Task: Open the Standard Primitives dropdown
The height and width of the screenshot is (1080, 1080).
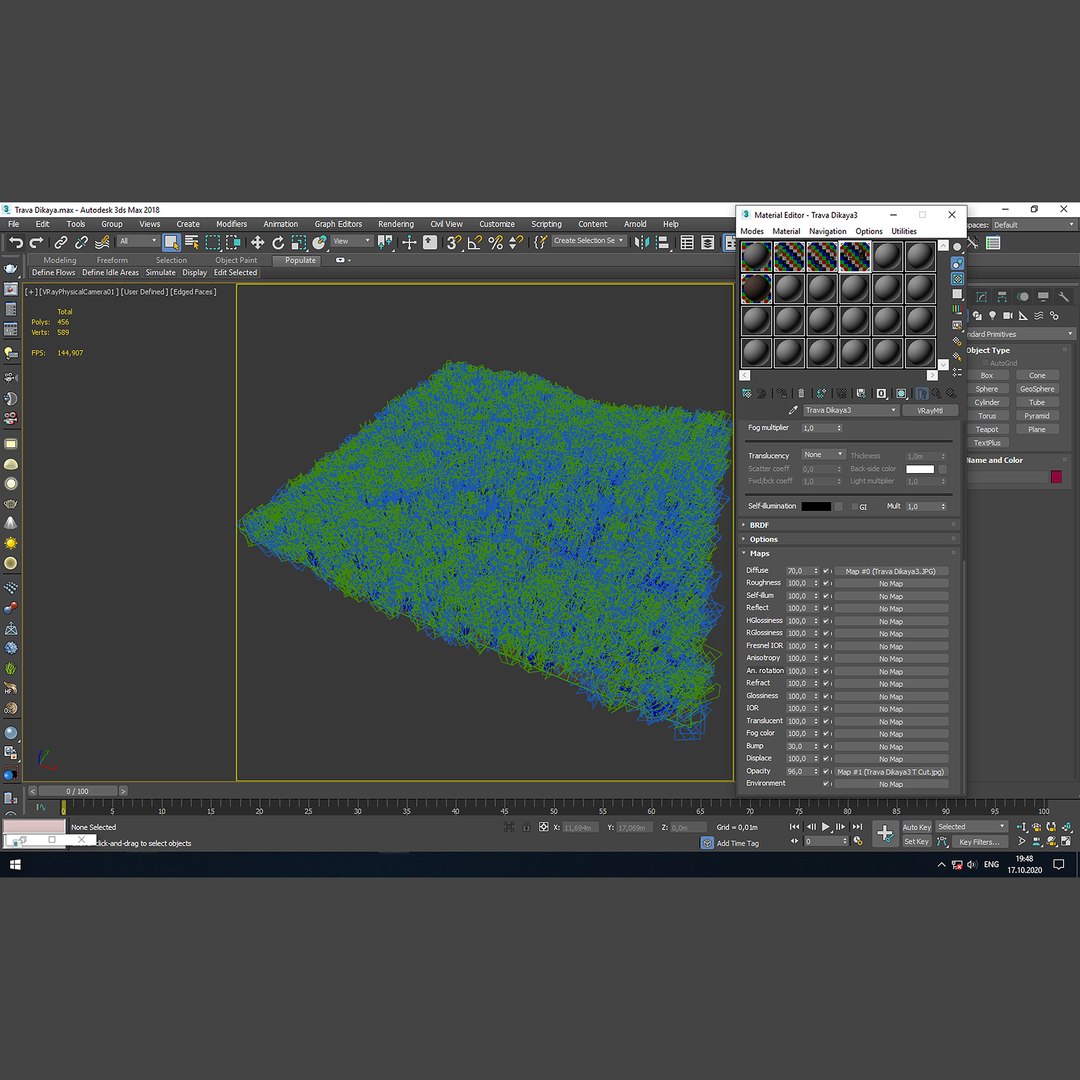Action: [x=1020, y=334]
